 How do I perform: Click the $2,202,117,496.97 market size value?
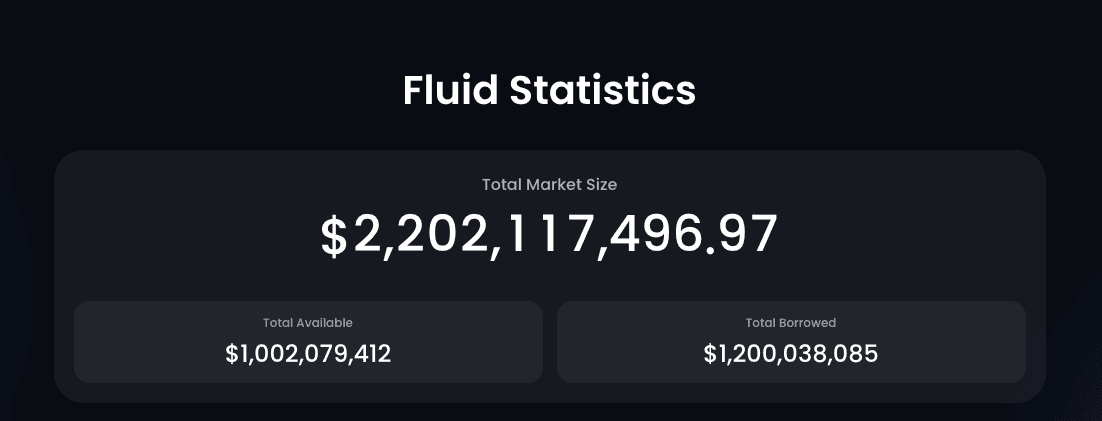[549, 235]
